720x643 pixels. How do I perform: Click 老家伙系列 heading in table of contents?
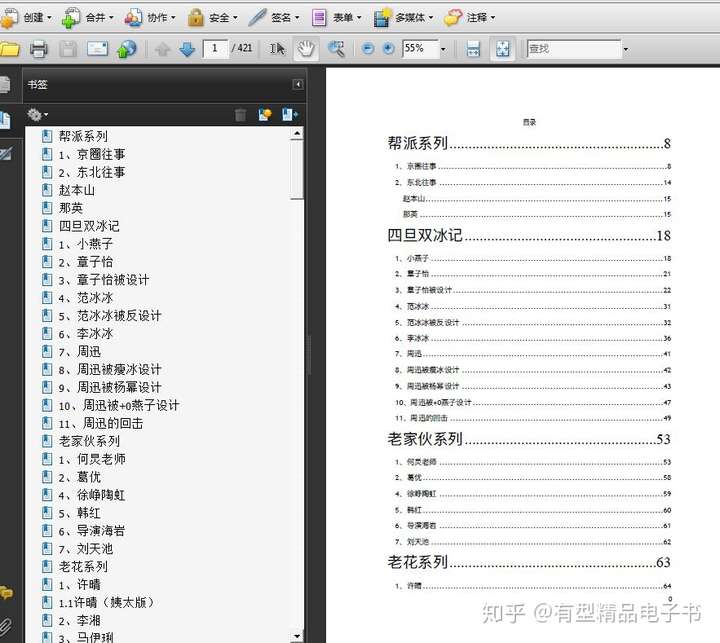coord(425,439)
